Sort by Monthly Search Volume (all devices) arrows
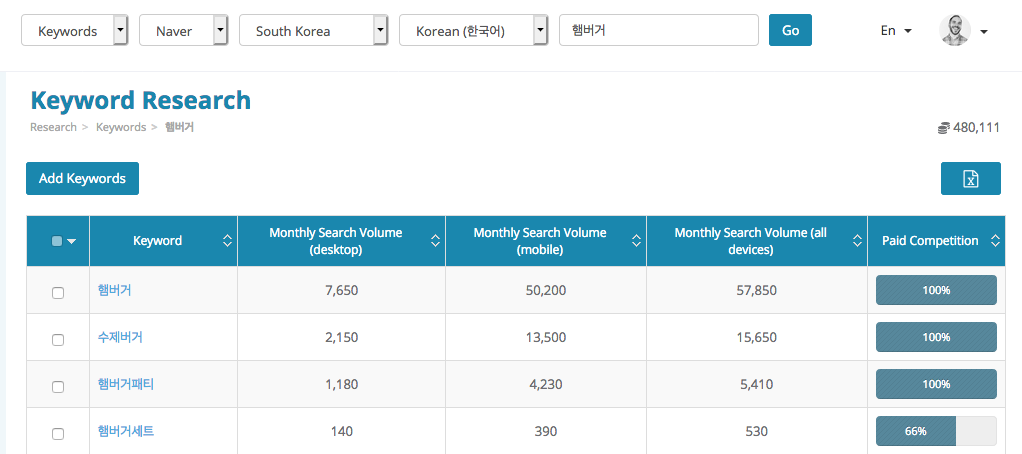The height and width of the screenshot is (454, 1022). [x=858, y=241]
